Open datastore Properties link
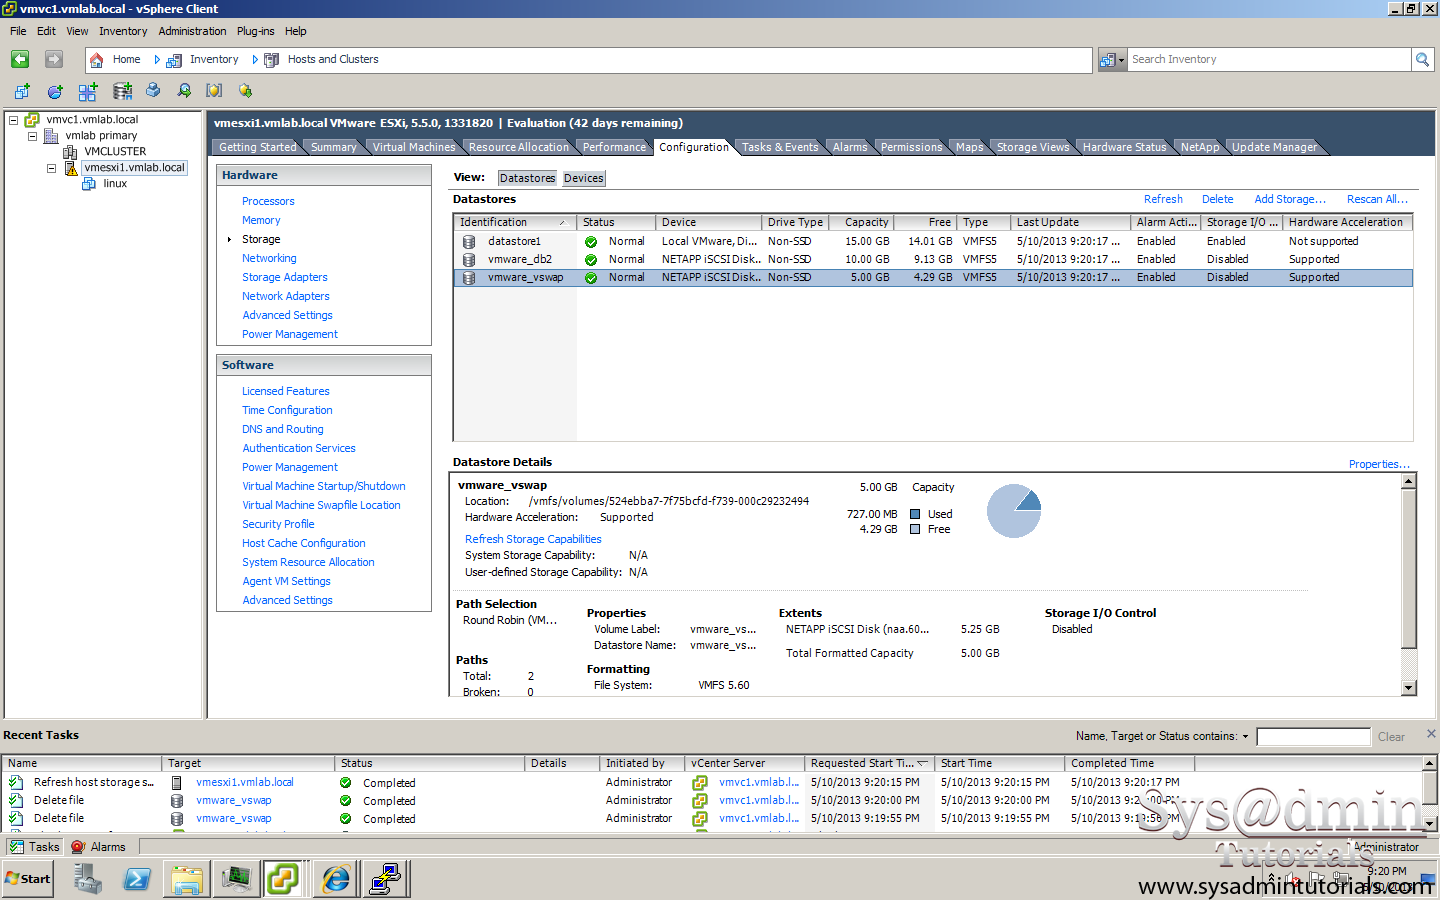The image size is (1440, 900). (x=1379, y=464)
